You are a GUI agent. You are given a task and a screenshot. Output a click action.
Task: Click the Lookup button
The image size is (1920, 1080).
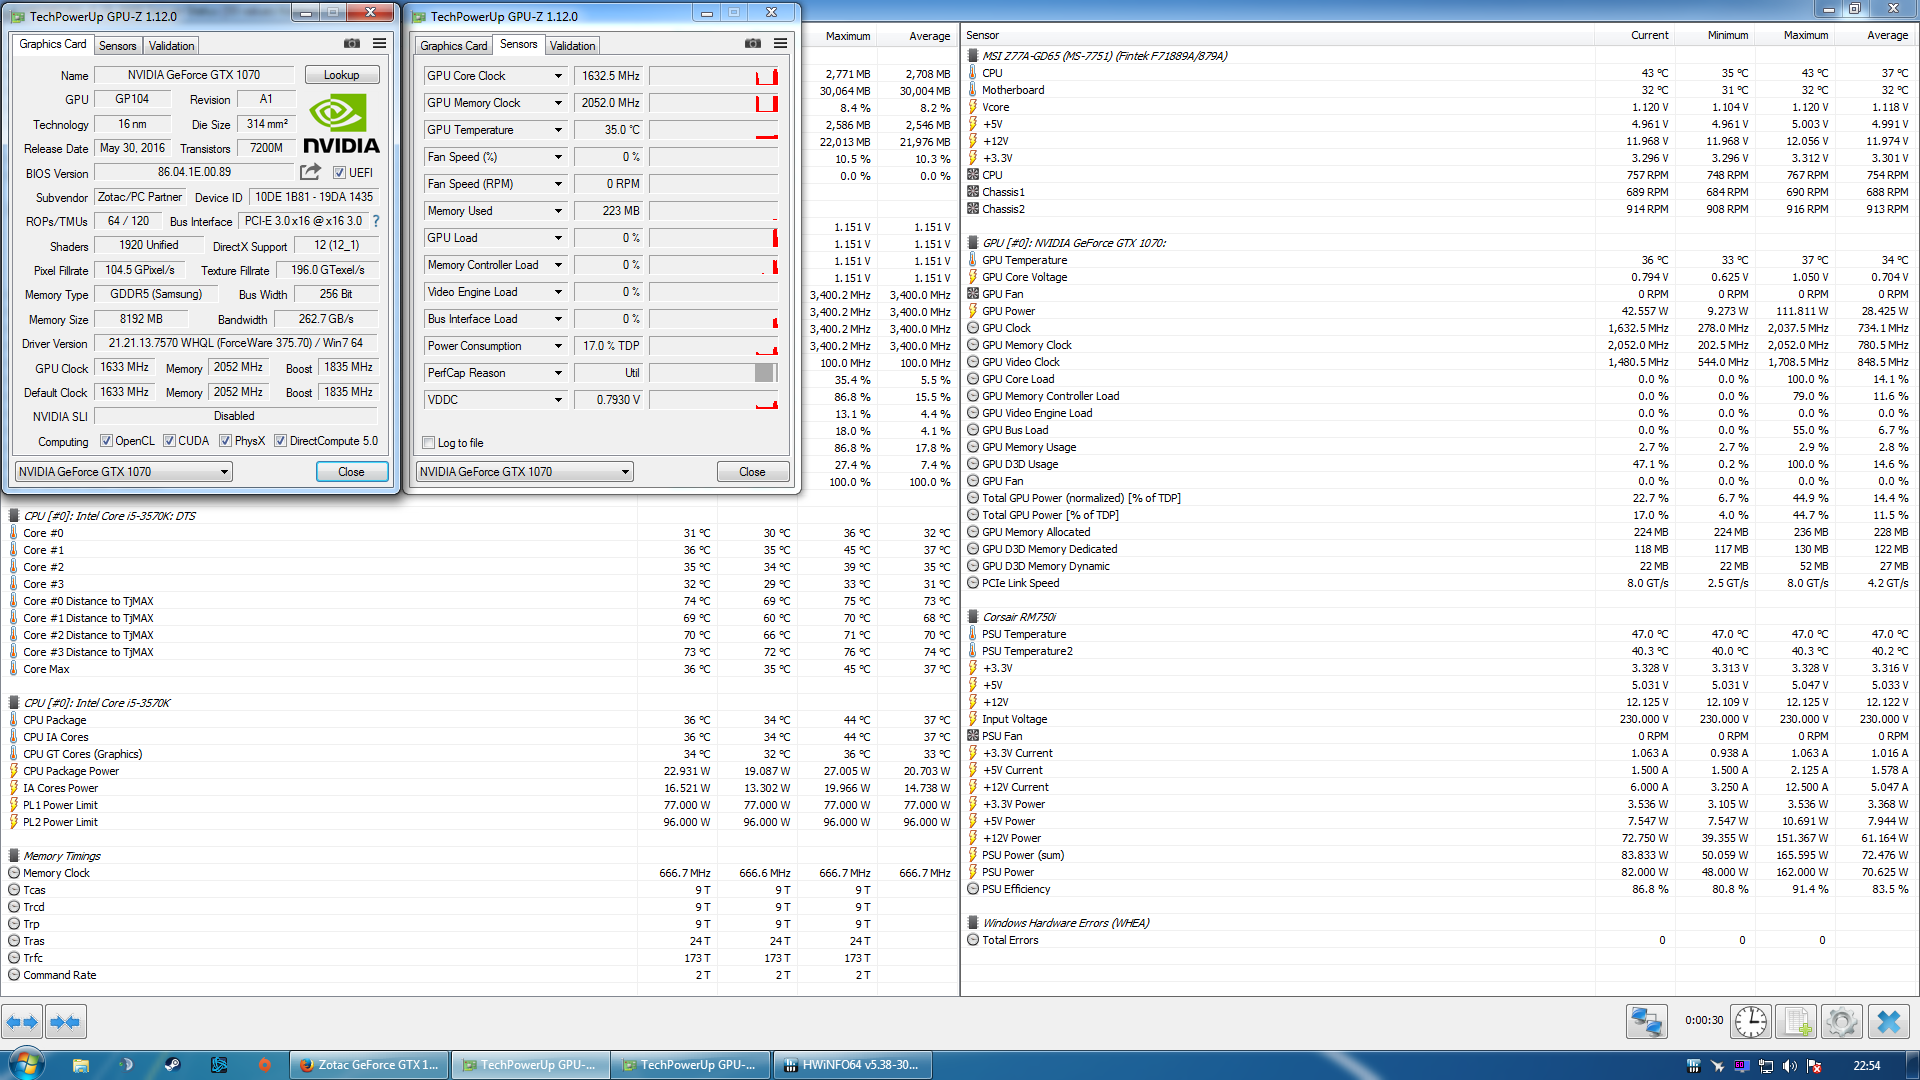pos(341,75)
